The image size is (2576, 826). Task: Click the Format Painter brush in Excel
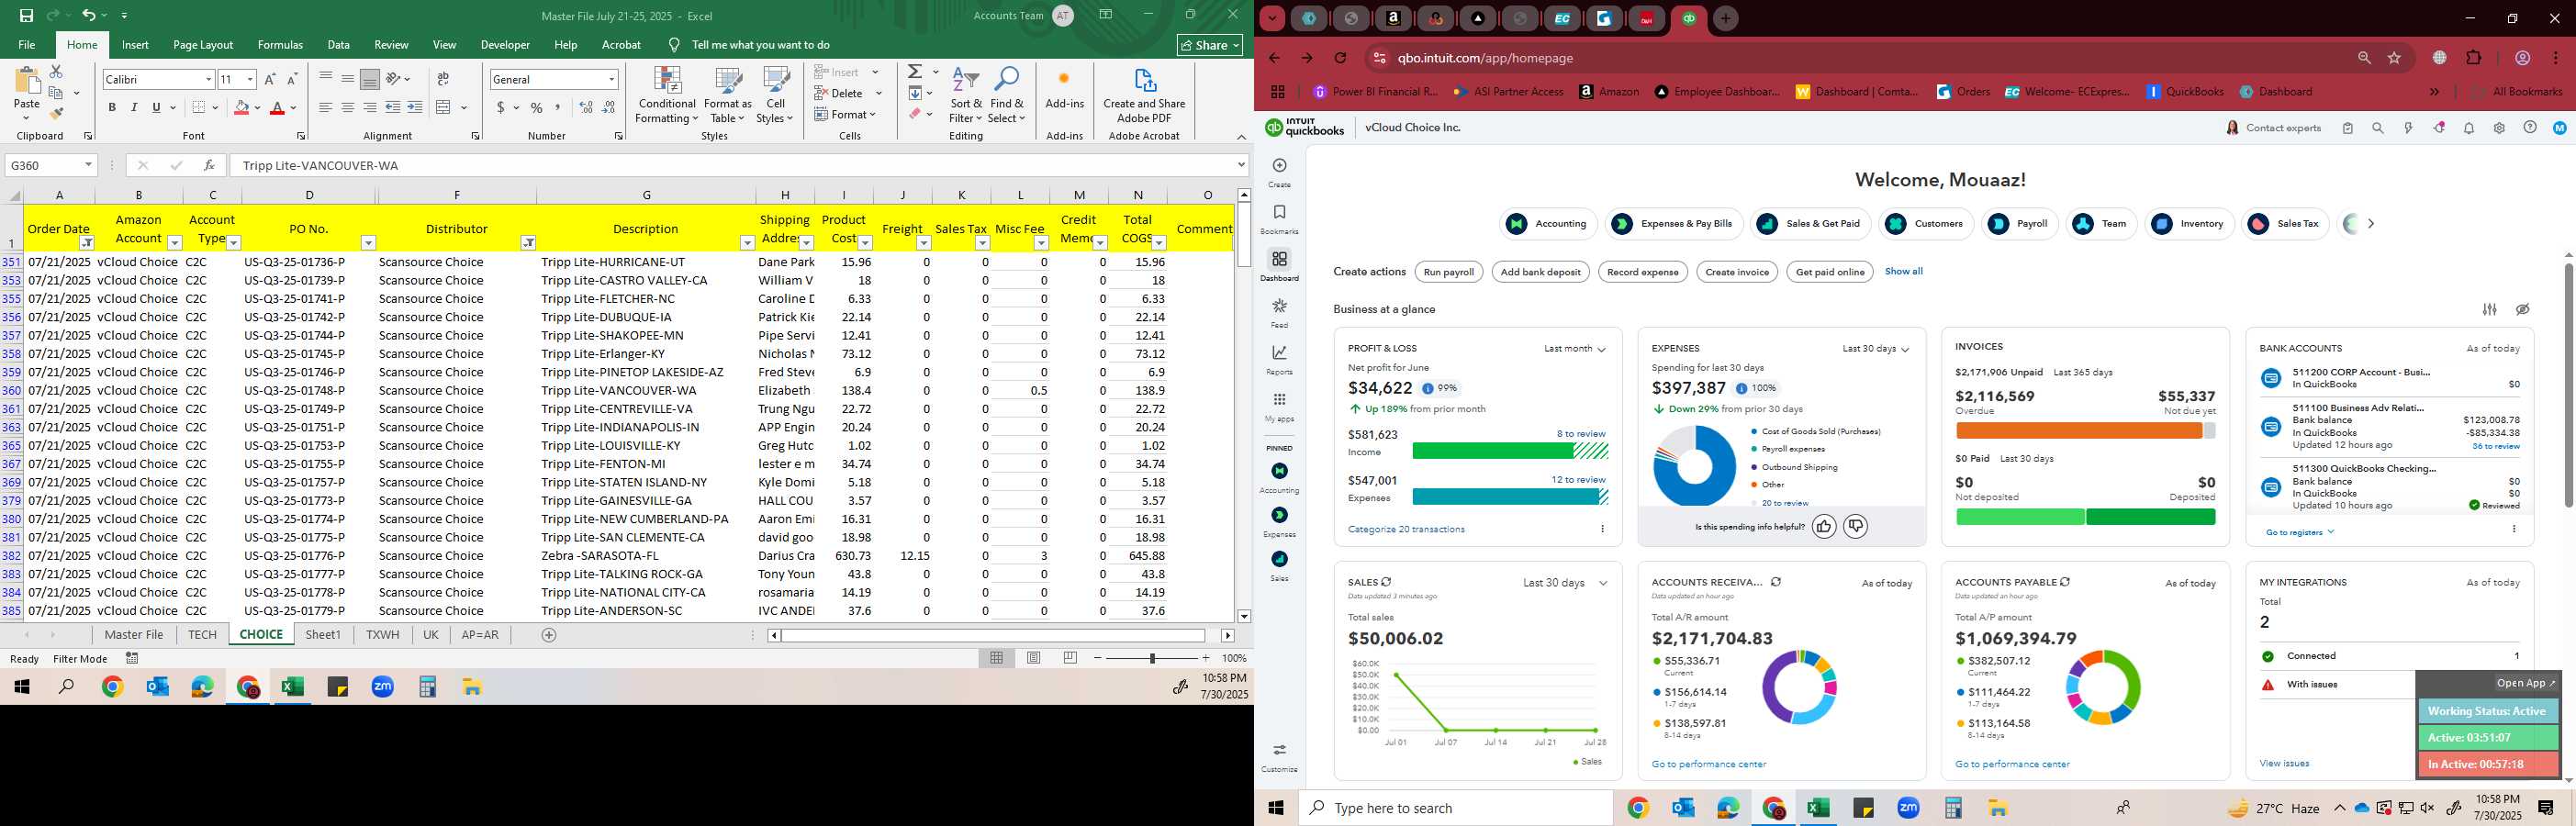coord(56,113)
